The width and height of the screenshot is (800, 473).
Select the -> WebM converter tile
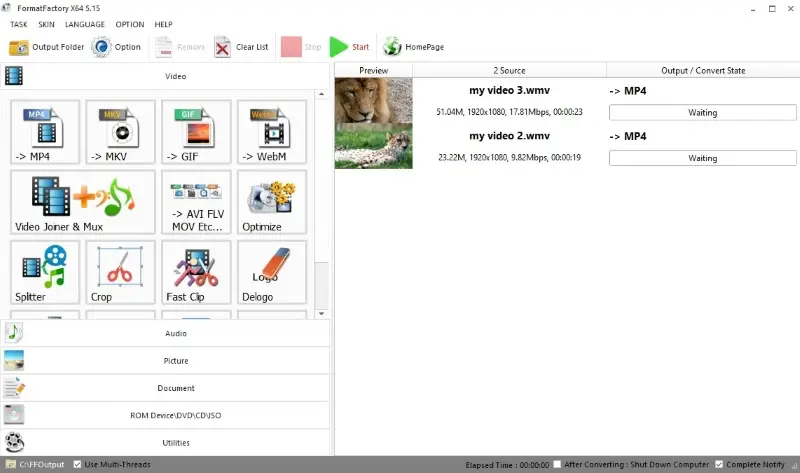tap(272, 132)
